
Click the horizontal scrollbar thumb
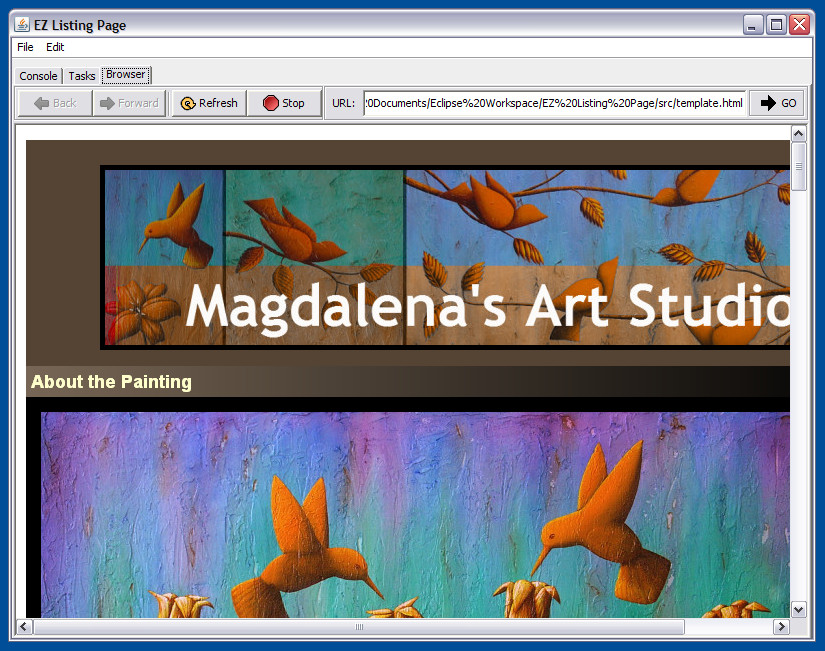click(359, 627)
